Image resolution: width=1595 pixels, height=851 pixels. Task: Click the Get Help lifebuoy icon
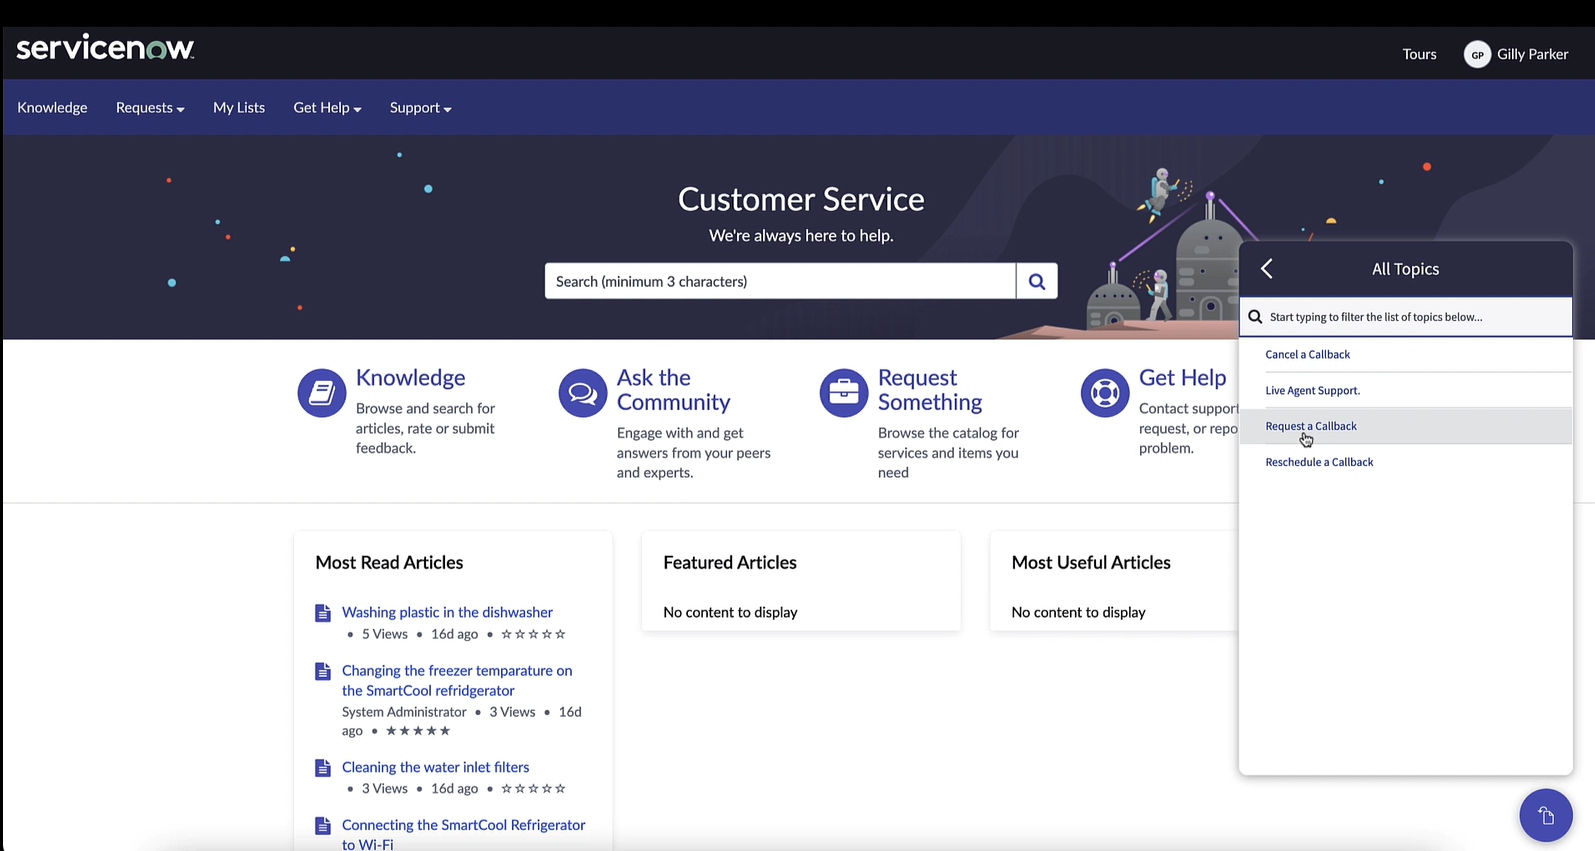pyautogui.click(x=1105, y=393)
